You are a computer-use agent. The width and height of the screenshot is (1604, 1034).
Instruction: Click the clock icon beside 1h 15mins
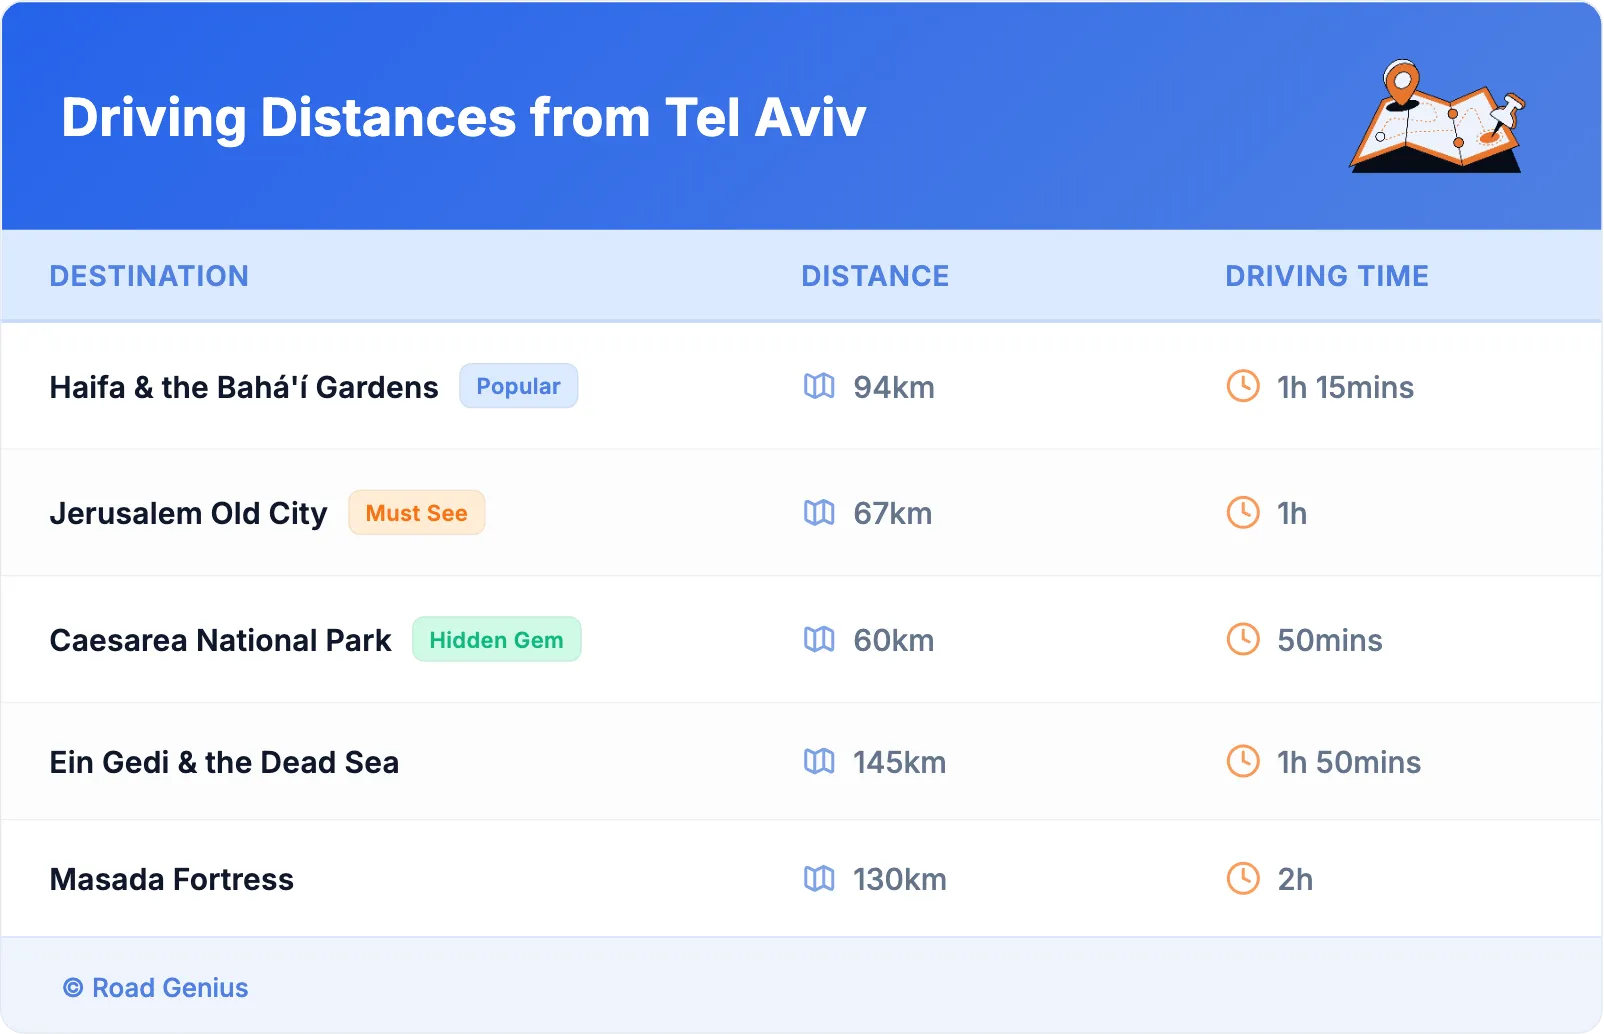[x=1243, y=386]
